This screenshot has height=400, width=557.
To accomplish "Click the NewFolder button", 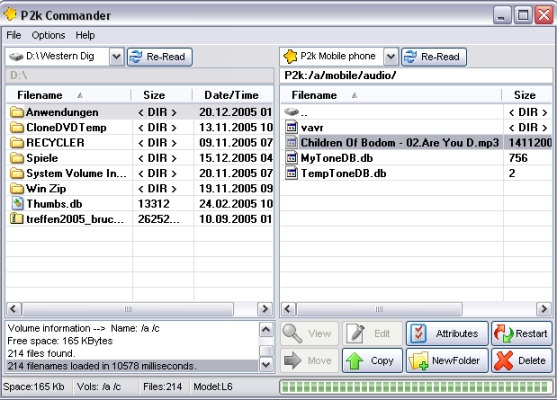I will [x=447, y=361].
